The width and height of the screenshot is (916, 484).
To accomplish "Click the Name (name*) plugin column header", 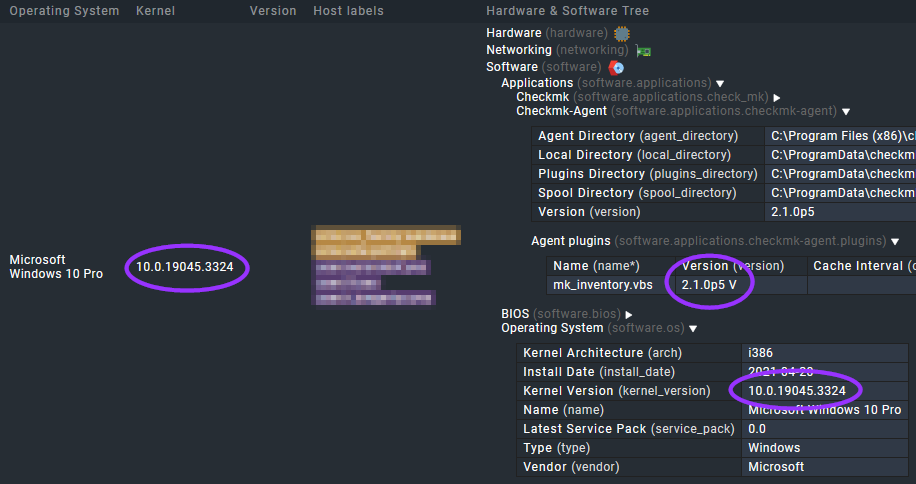I will tap(596, 266).
